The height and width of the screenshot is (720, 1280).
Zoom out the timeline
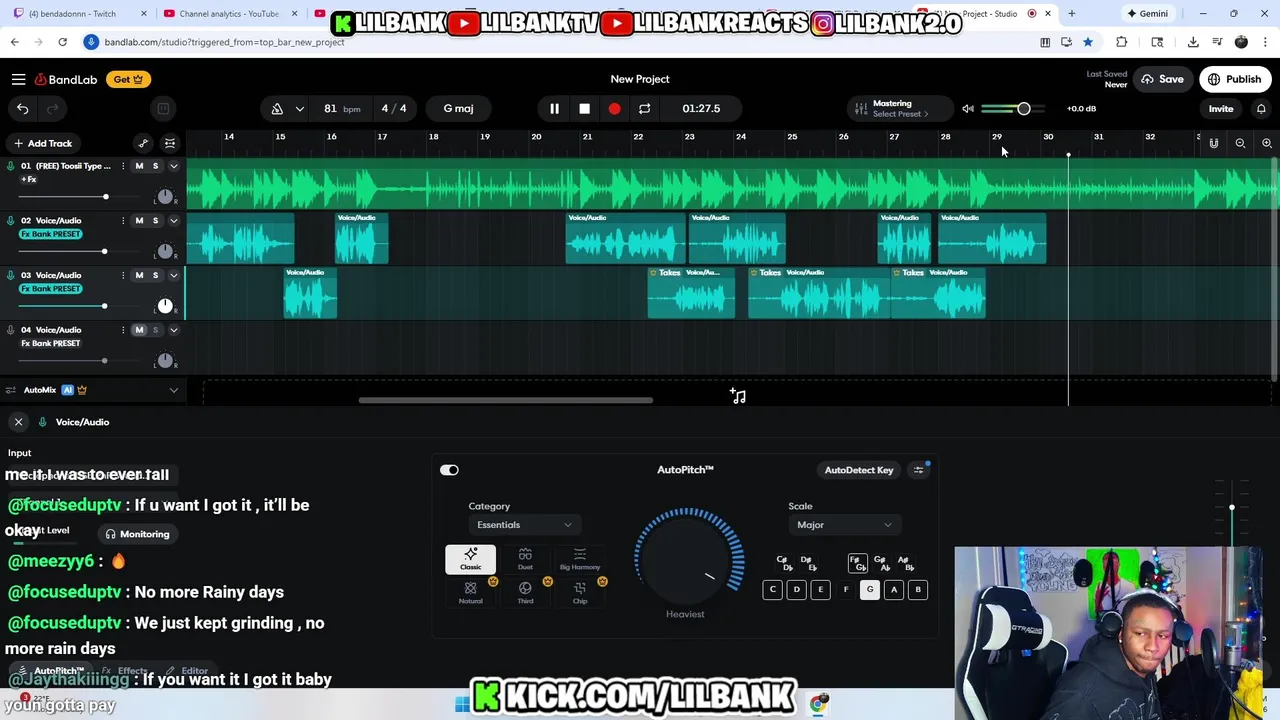click(1240, 143)
